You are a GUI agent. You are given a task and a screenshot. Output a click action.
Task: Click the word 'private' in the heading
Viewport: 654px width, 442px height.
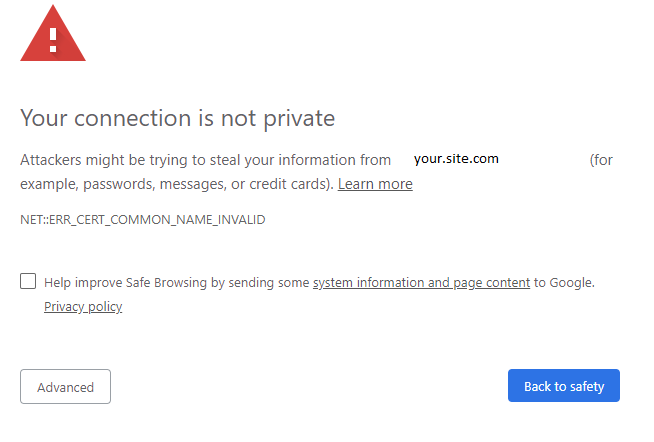pos(296,118)
